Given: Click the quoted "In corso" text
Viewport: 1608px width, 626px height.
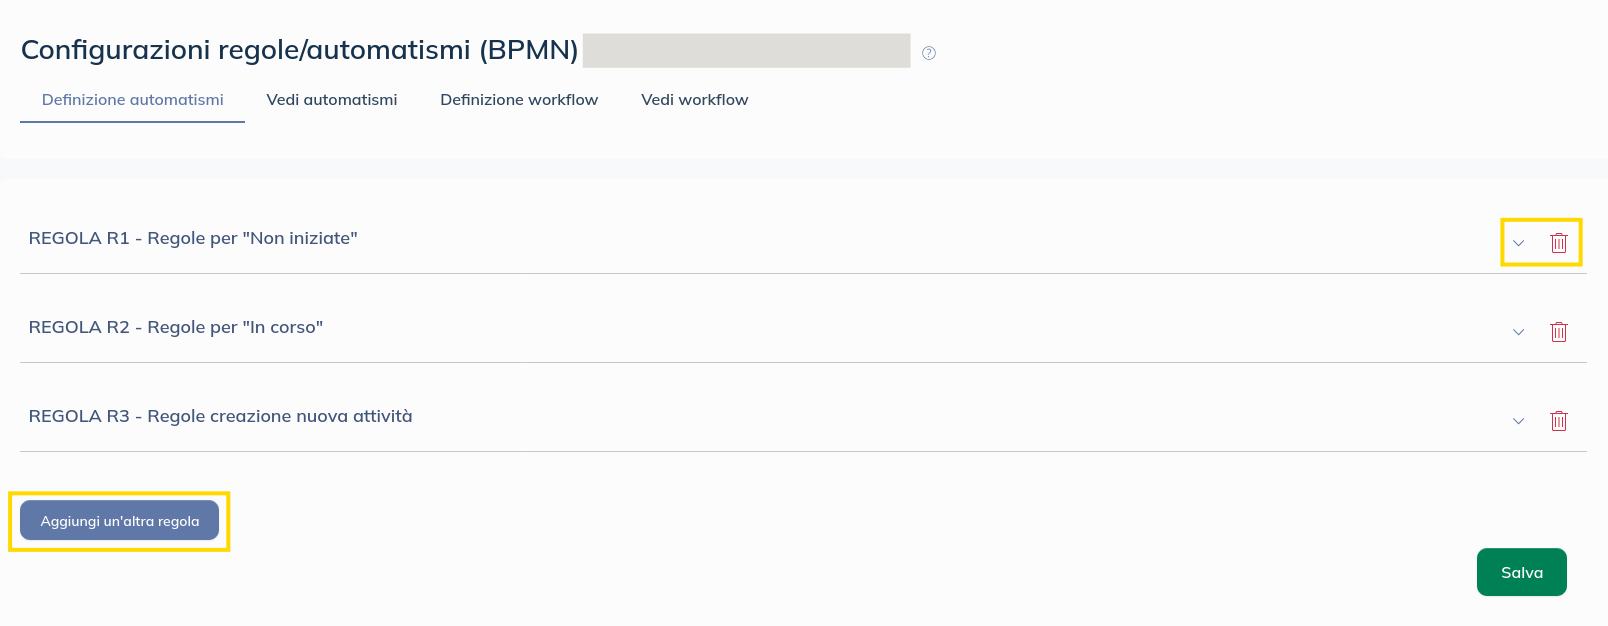Looking at the screenshot, I should tap(283, 327).
